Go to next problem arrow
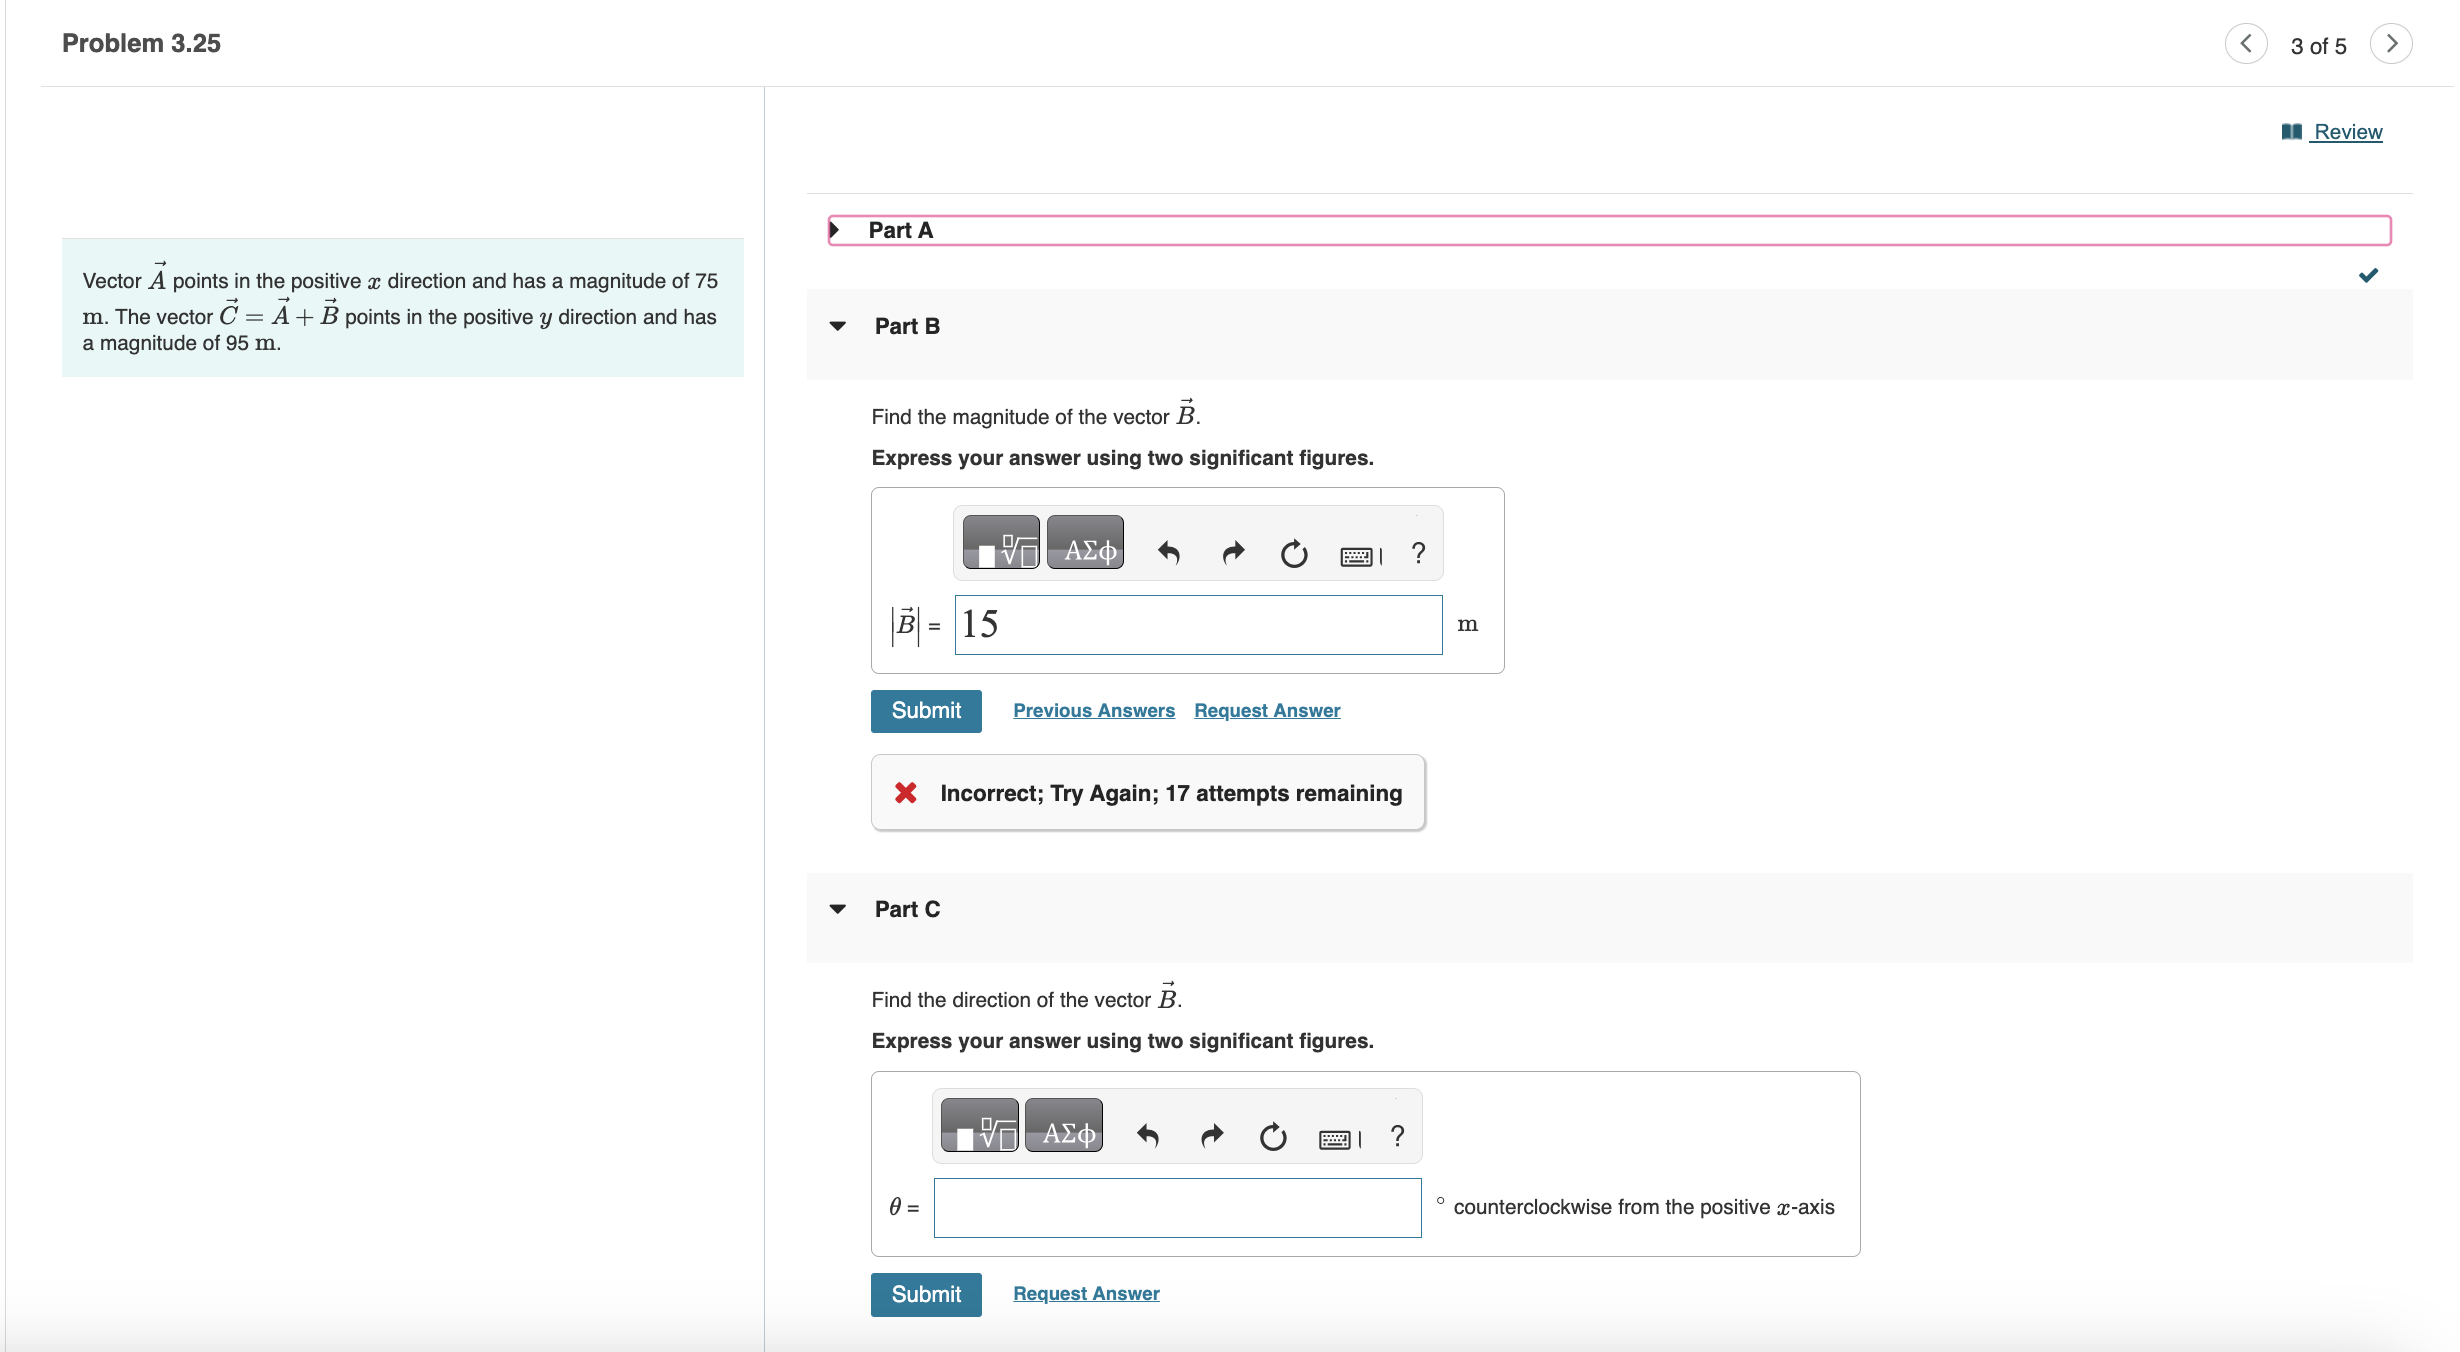This screenshot has height=1352, width=2460. pyautogui.click(x=2391, y=44)
